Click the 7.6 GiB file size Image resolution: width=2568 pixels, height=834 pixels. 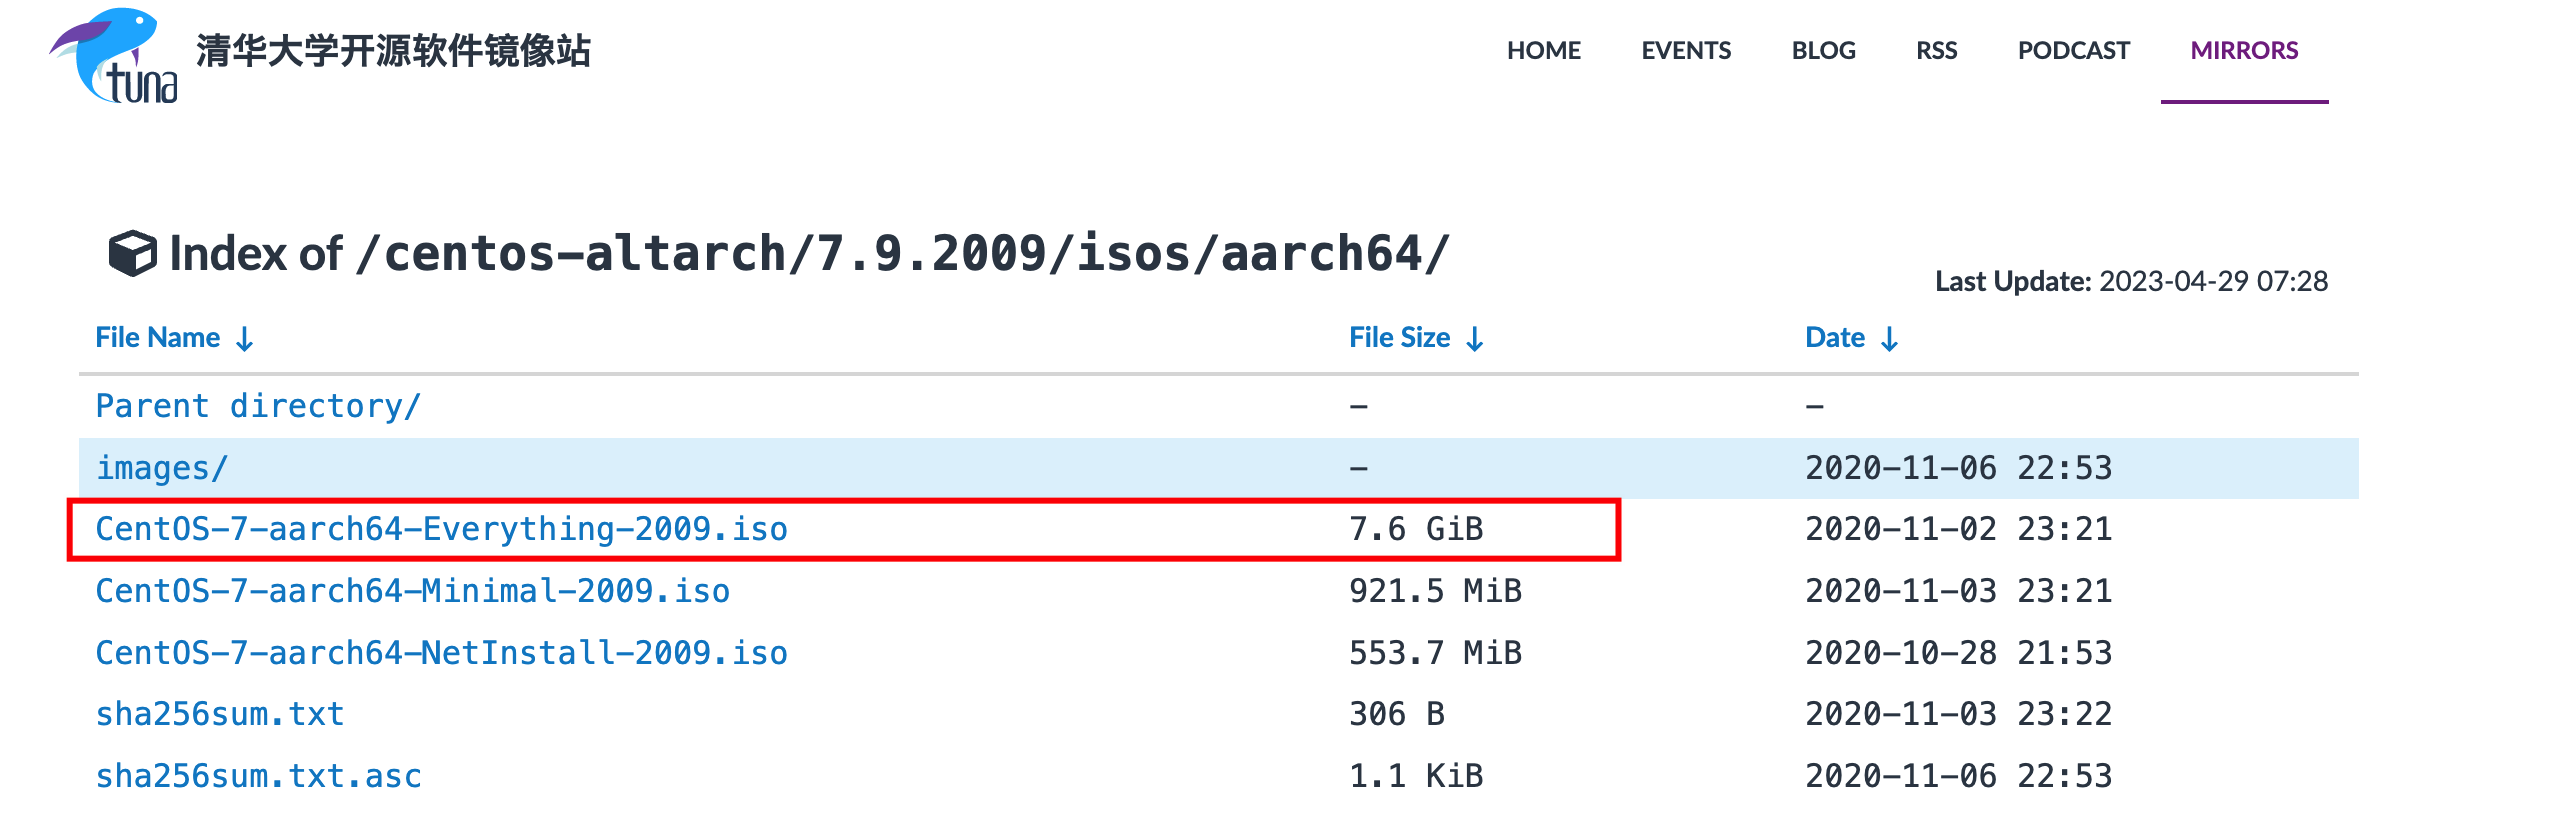[1416, 529]
